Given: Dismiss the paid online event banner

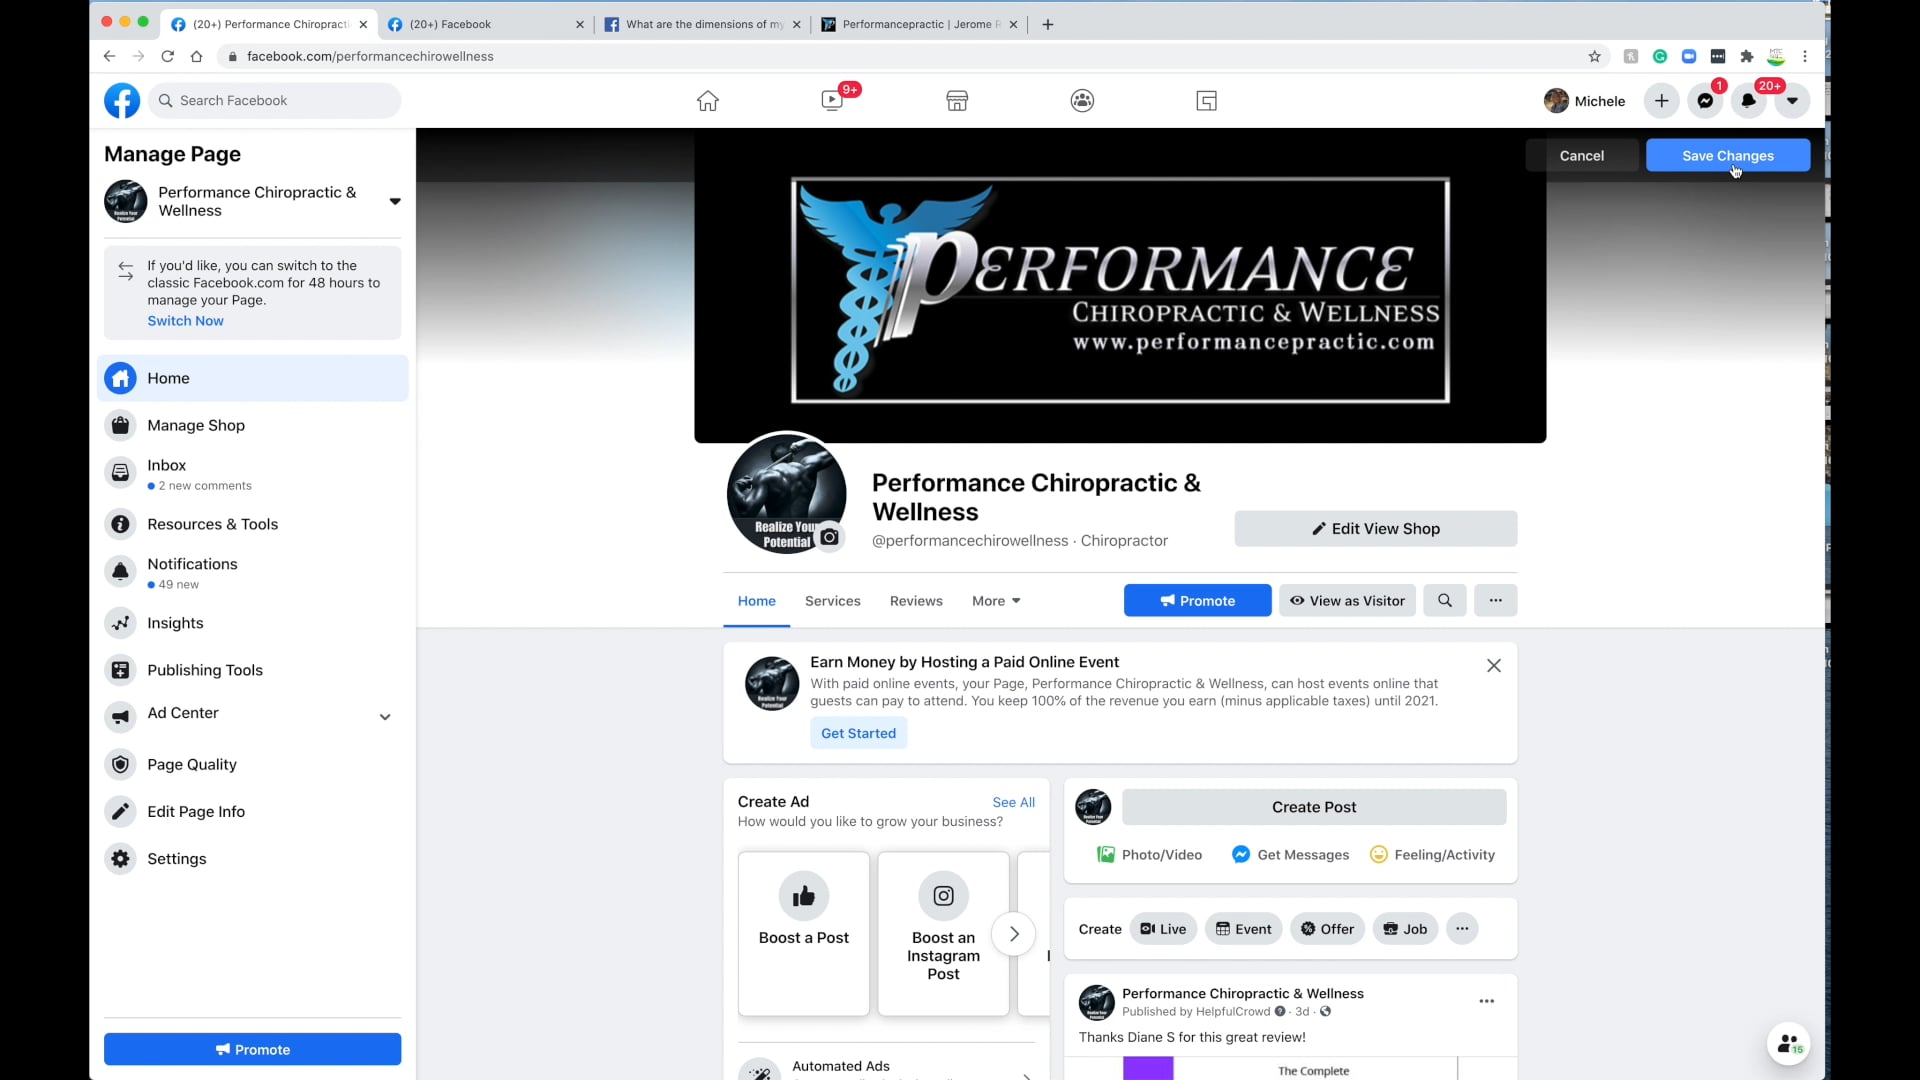Looking at the screenshot, I should [x=1494, y=665].
